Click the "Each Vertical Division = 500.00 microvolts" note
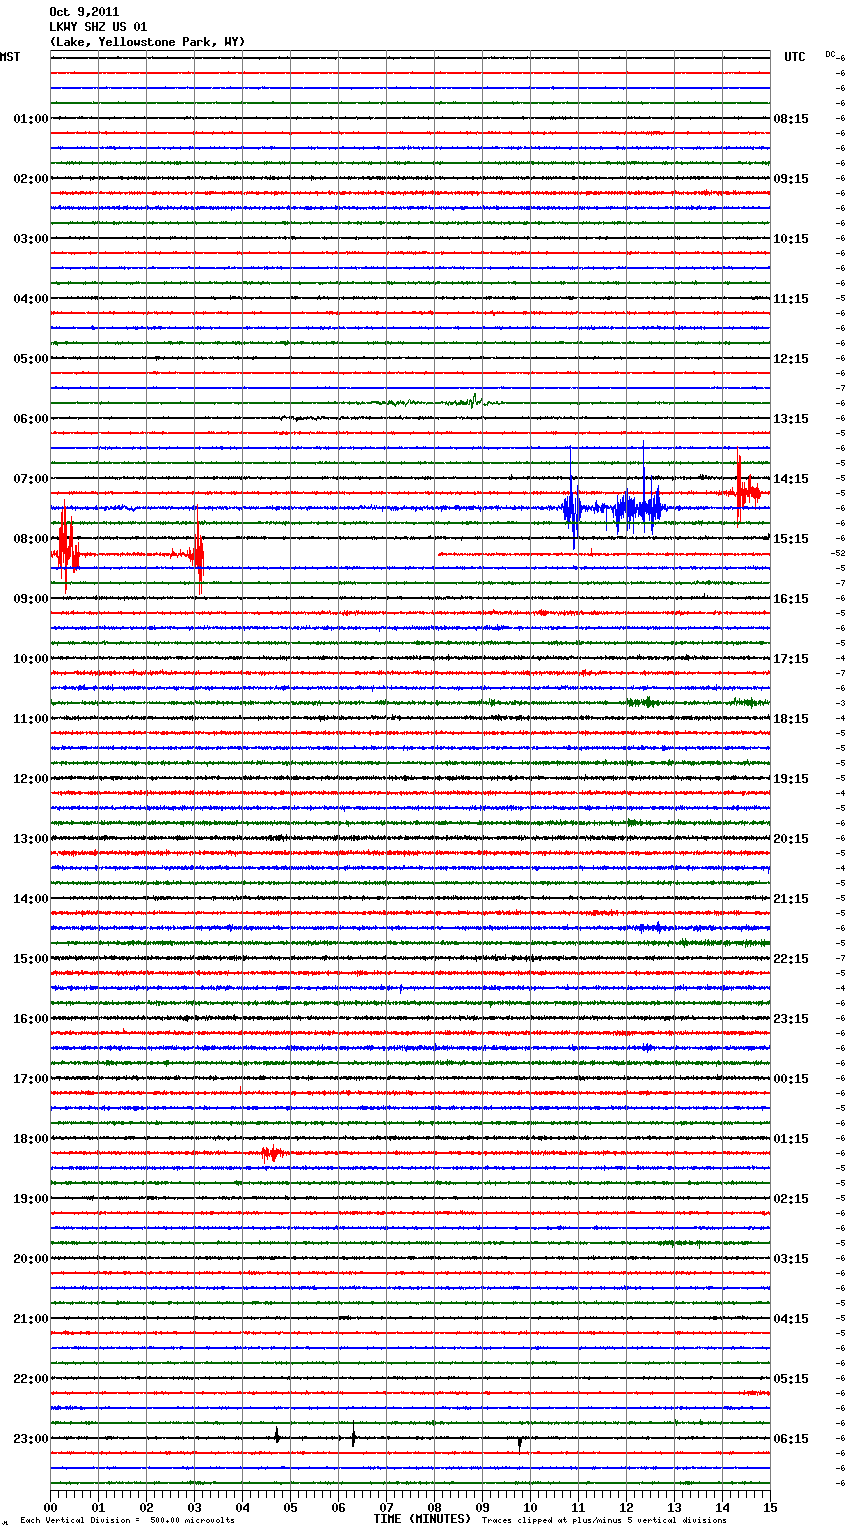This screenshot has width=850, height=1534. (x=127, y=1521)
